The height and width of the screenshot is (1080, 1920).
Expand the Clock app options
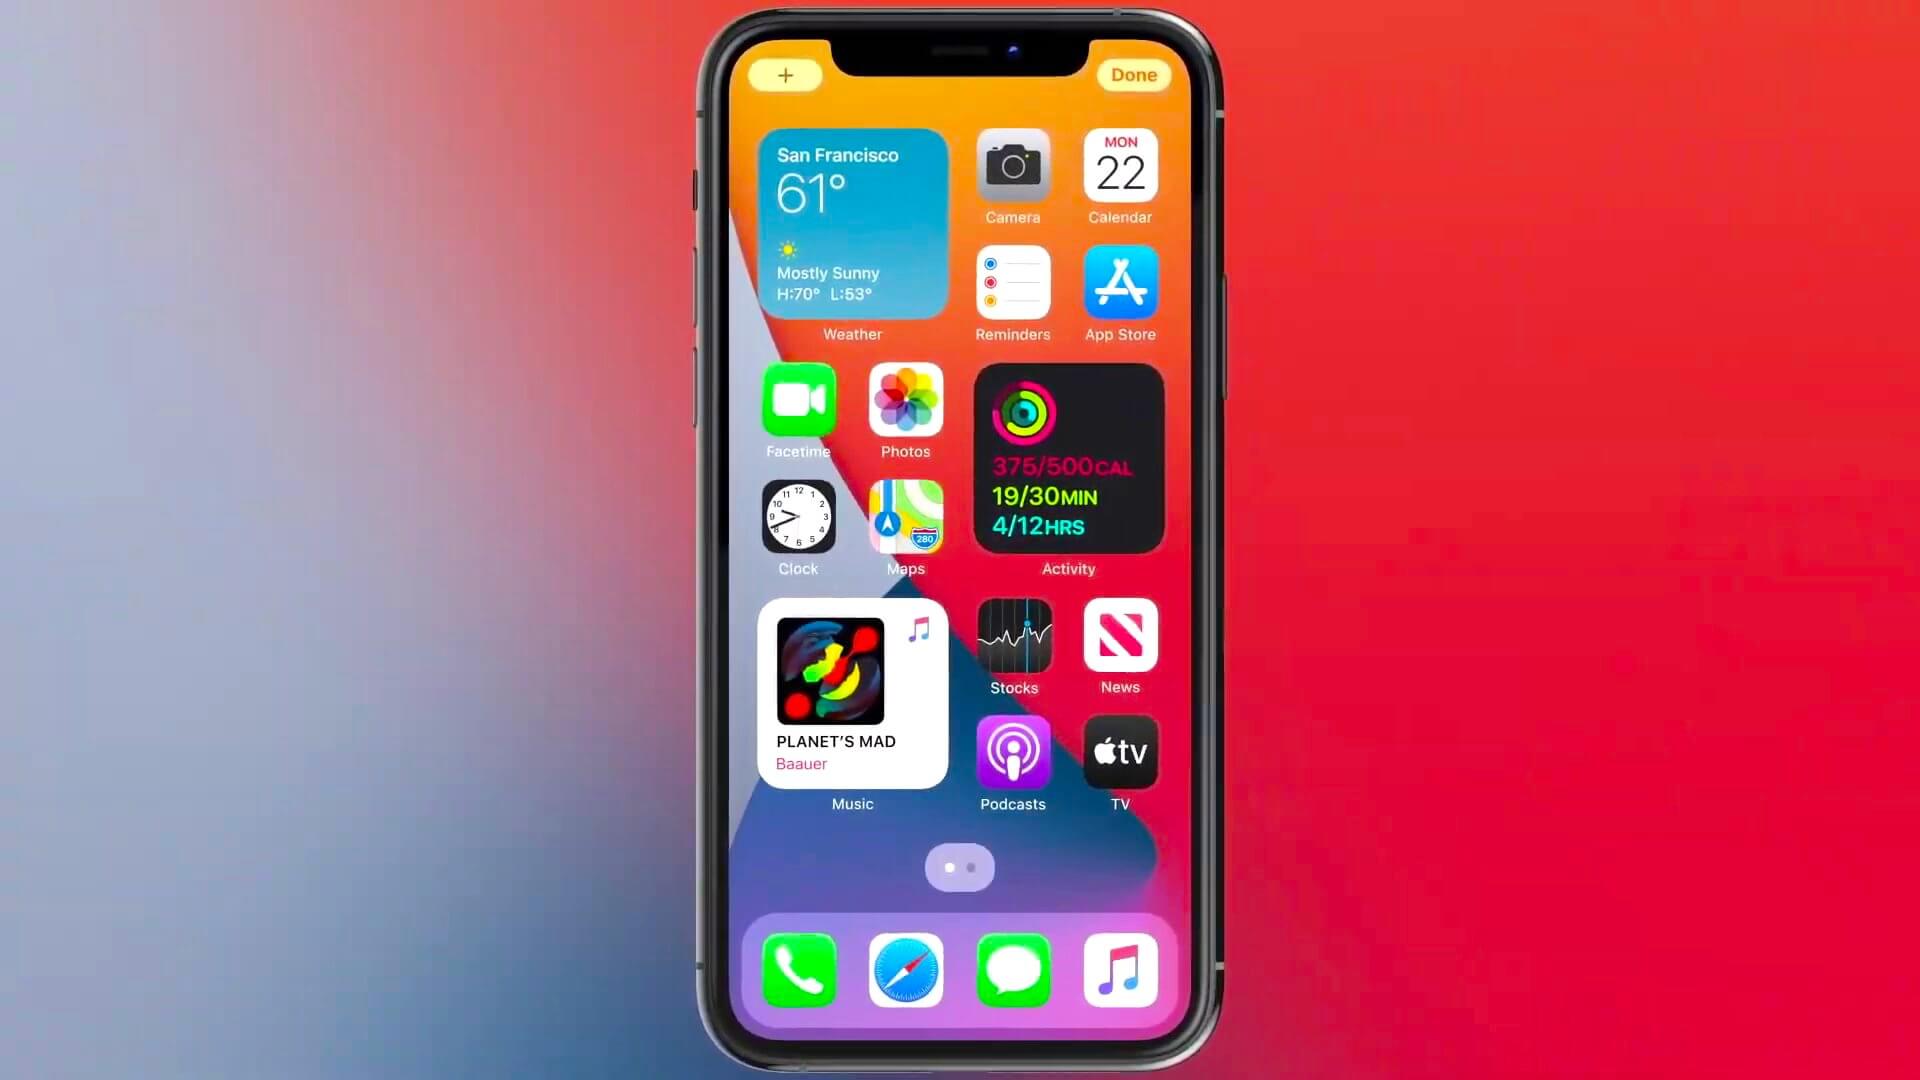coord(798,517)
